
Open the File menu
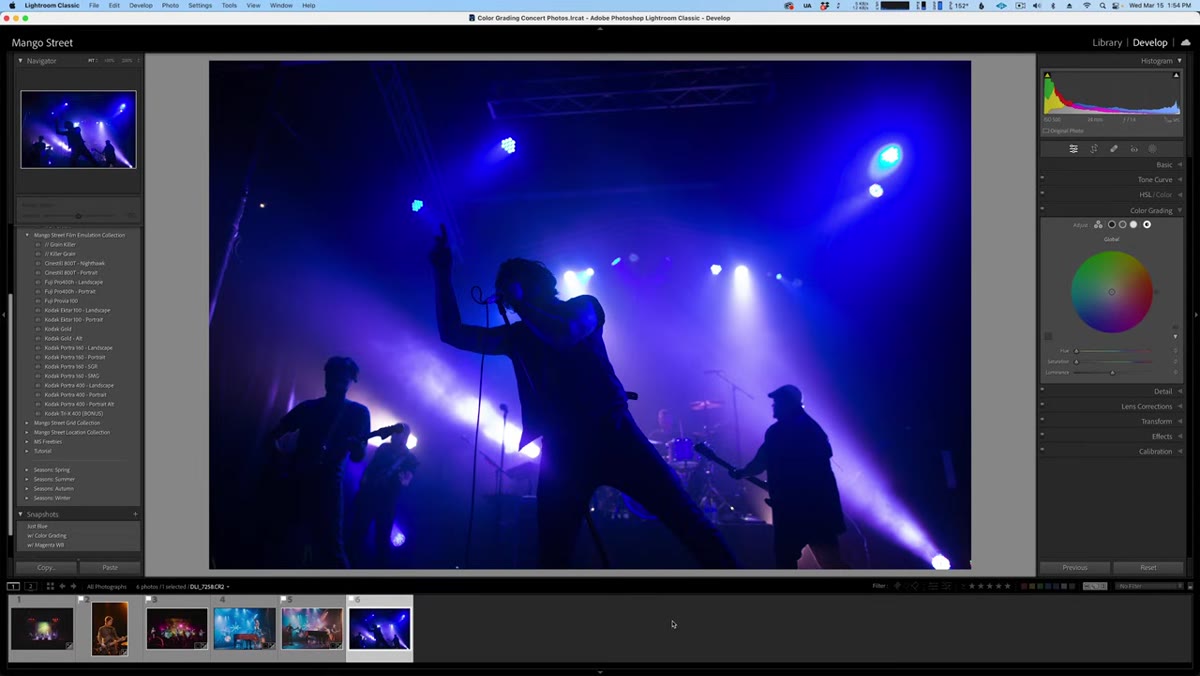coord(94,5)
